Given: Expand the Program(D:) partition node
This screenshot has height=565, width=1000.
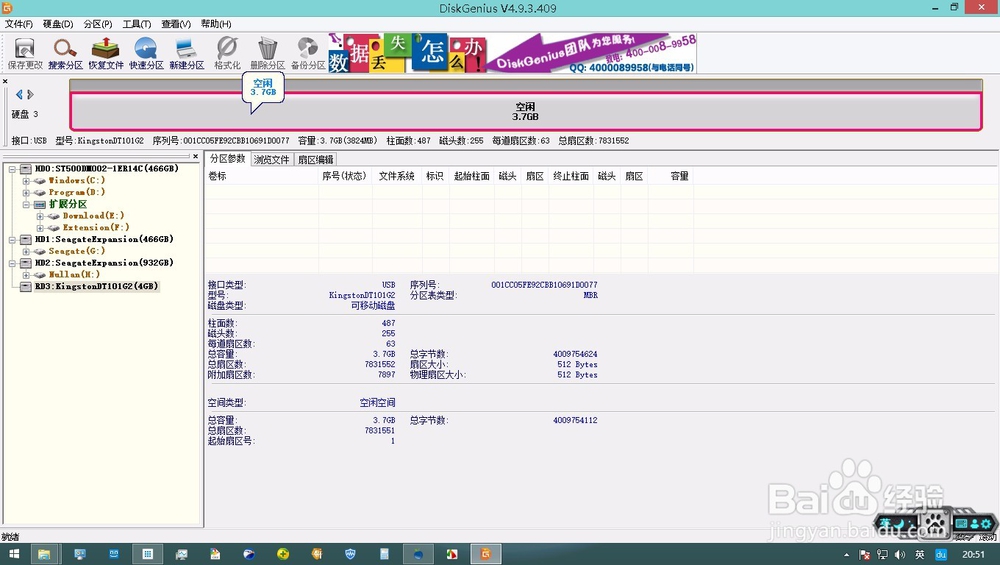Looking at the screenshot, I should point(26,193).
